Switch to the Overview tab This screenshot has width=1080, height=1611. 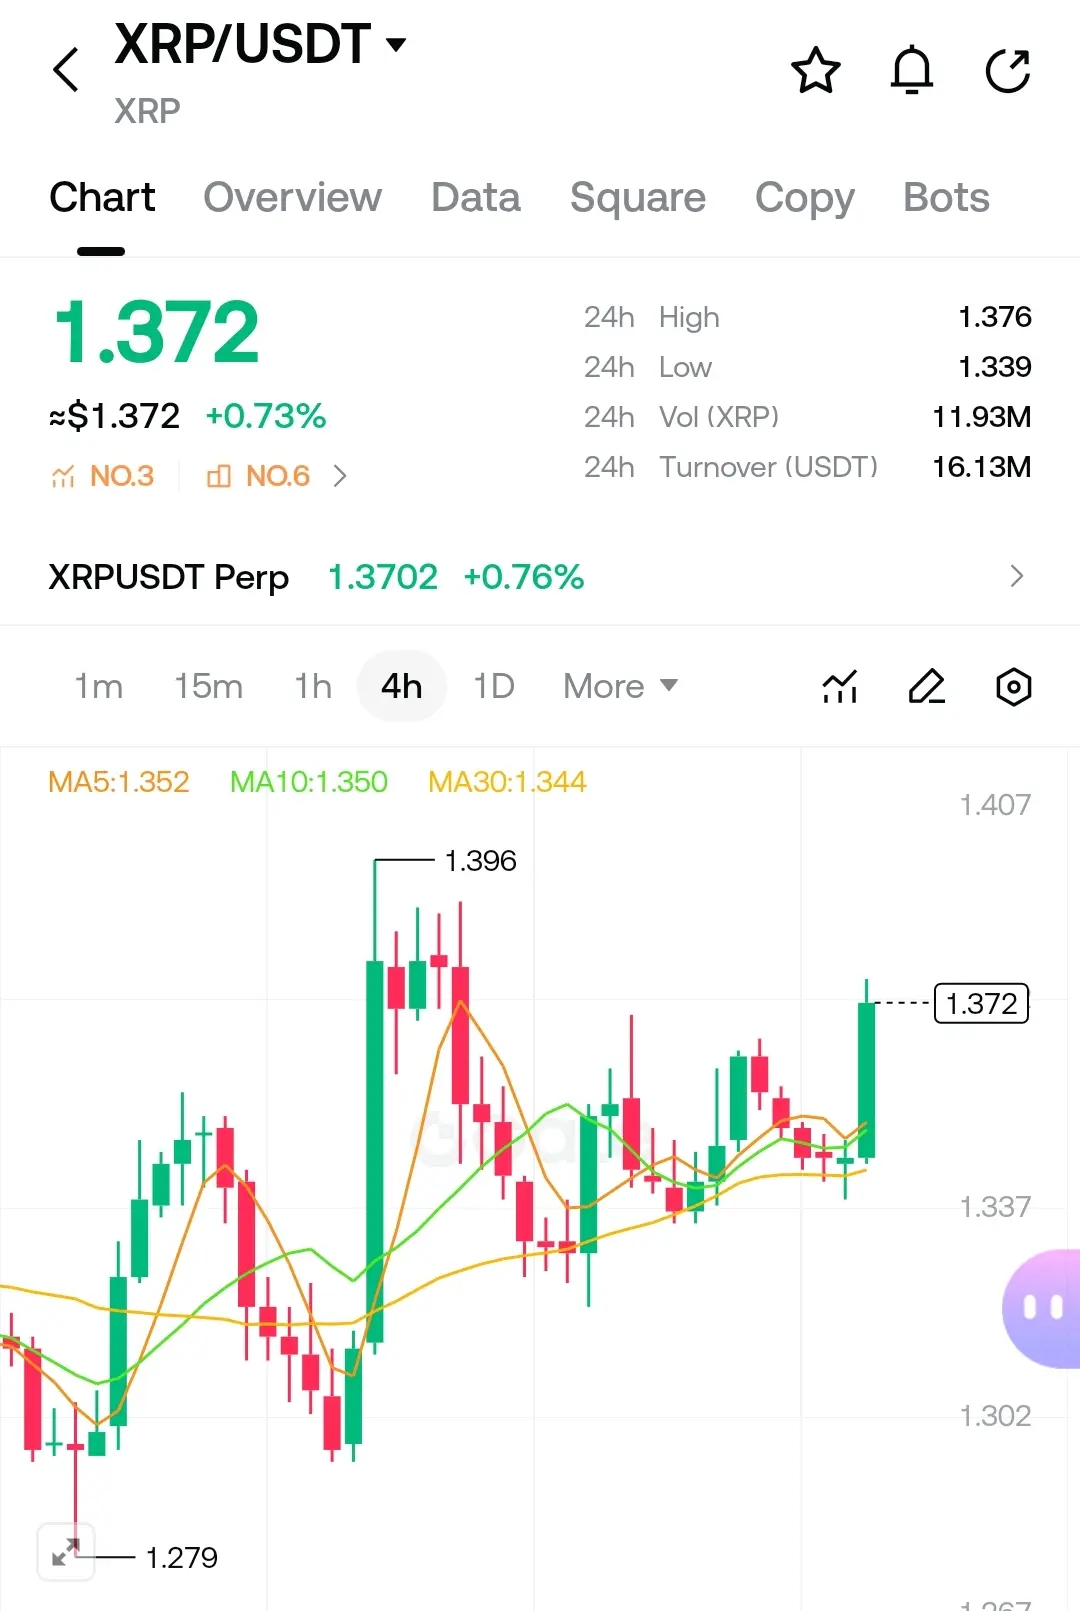tap(292, 198)
